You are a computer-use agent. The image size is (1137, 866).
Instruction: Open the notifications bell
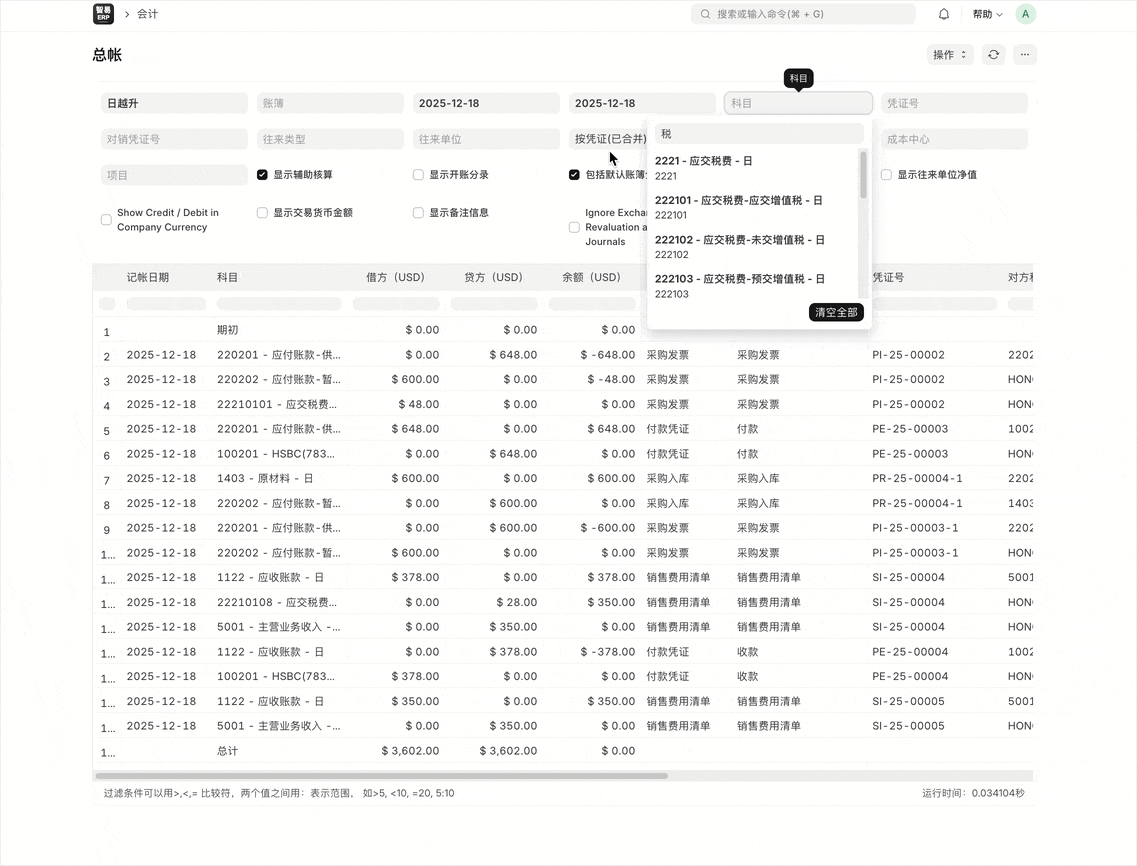[944, 14]
